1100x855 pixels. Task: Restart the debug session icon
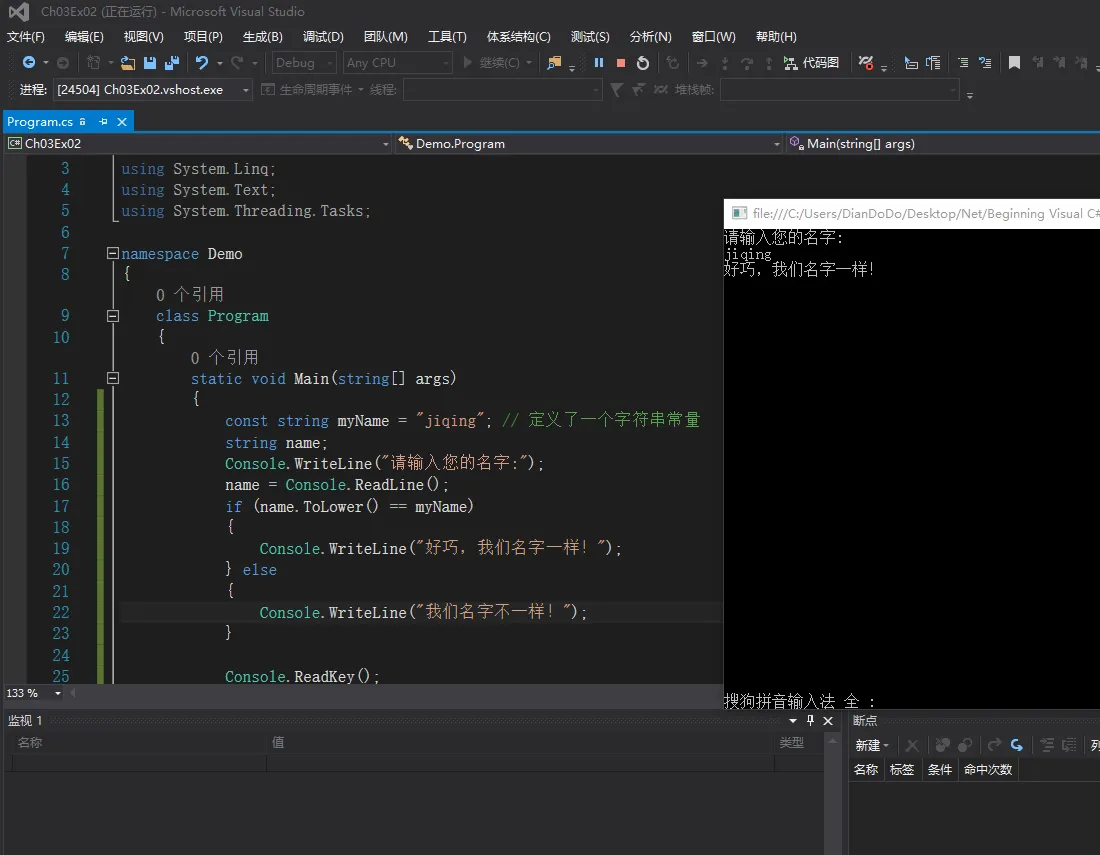tap(643, 63)
